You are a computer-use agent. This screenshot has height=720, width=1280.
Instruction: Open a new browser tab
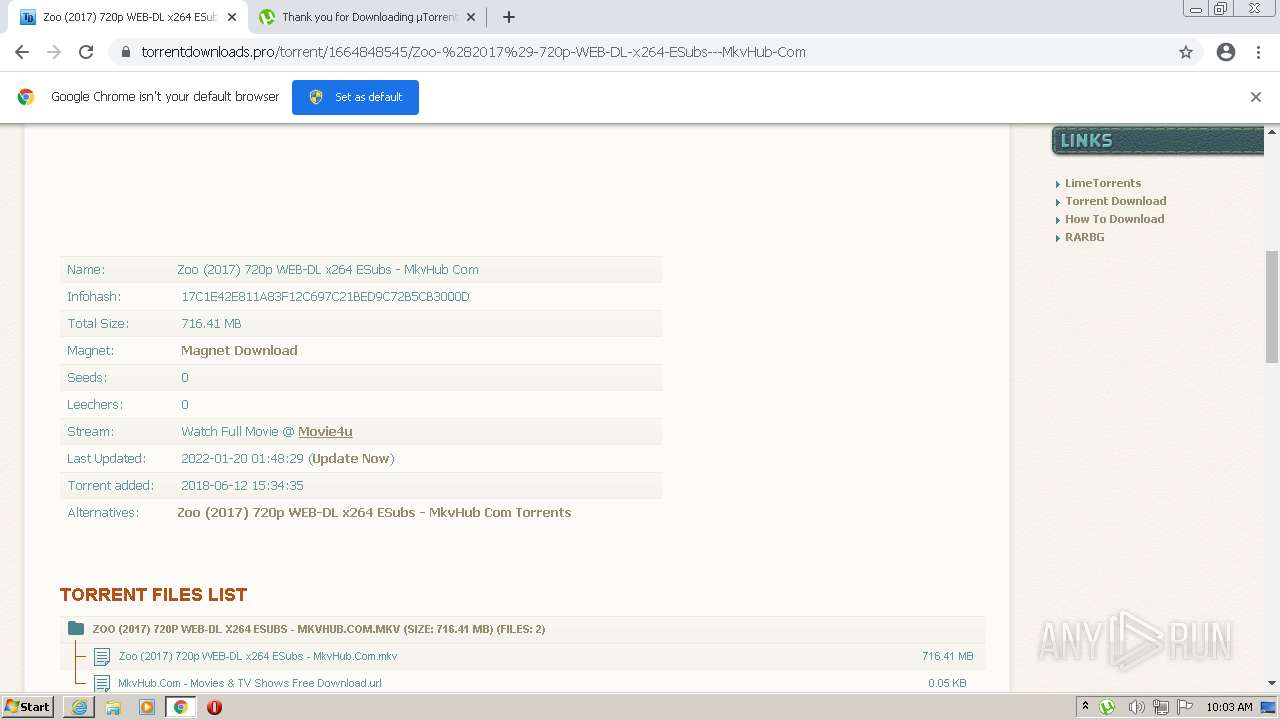[x=508, y=17]
